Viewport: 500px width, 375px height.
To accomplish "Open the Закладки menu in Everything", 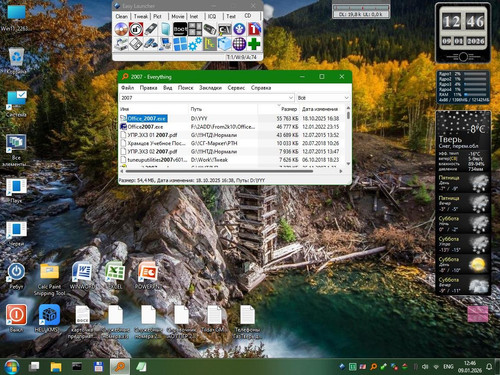I will [210, 88].
